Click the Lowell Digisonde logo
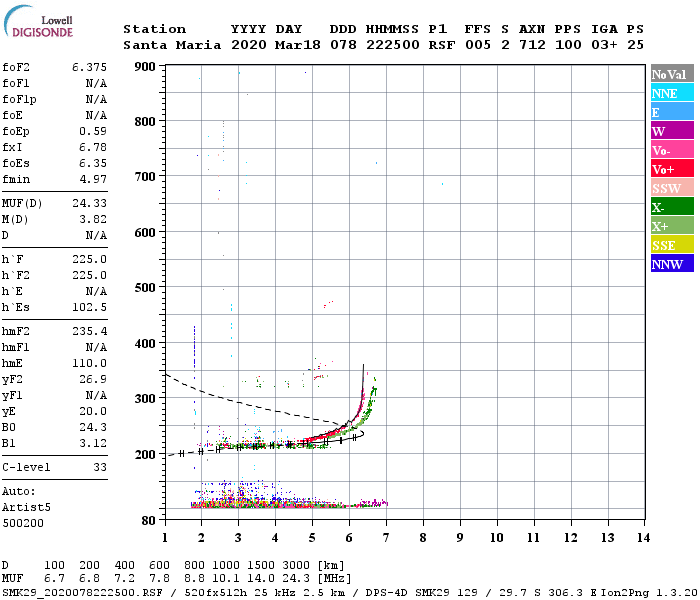 click(38, 21)
